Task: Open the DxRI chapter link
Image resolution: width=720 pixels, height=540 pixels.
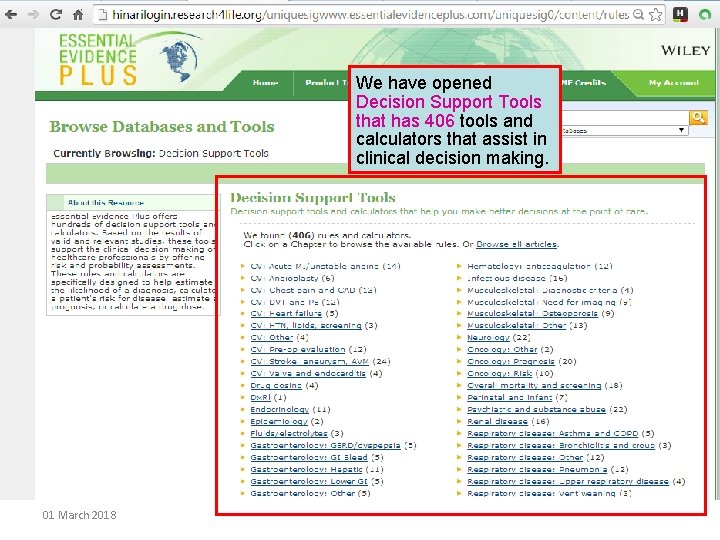Action: [x=260, y=397]
